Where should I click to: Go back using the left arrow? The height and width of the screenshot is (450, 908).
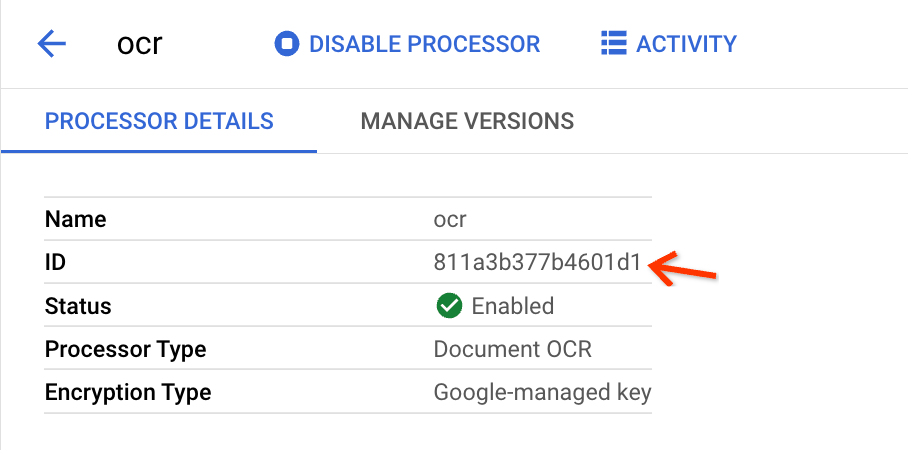pos(51,44)
